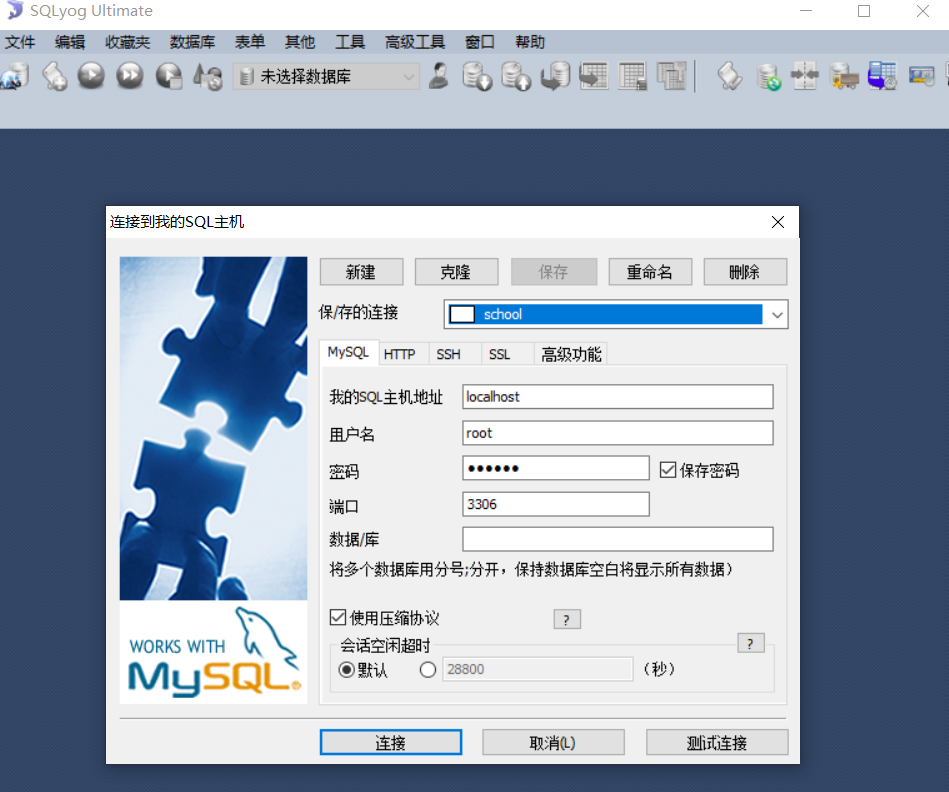Click the password input field
This screenshot has width=949, height=792.
pos(556,468)
